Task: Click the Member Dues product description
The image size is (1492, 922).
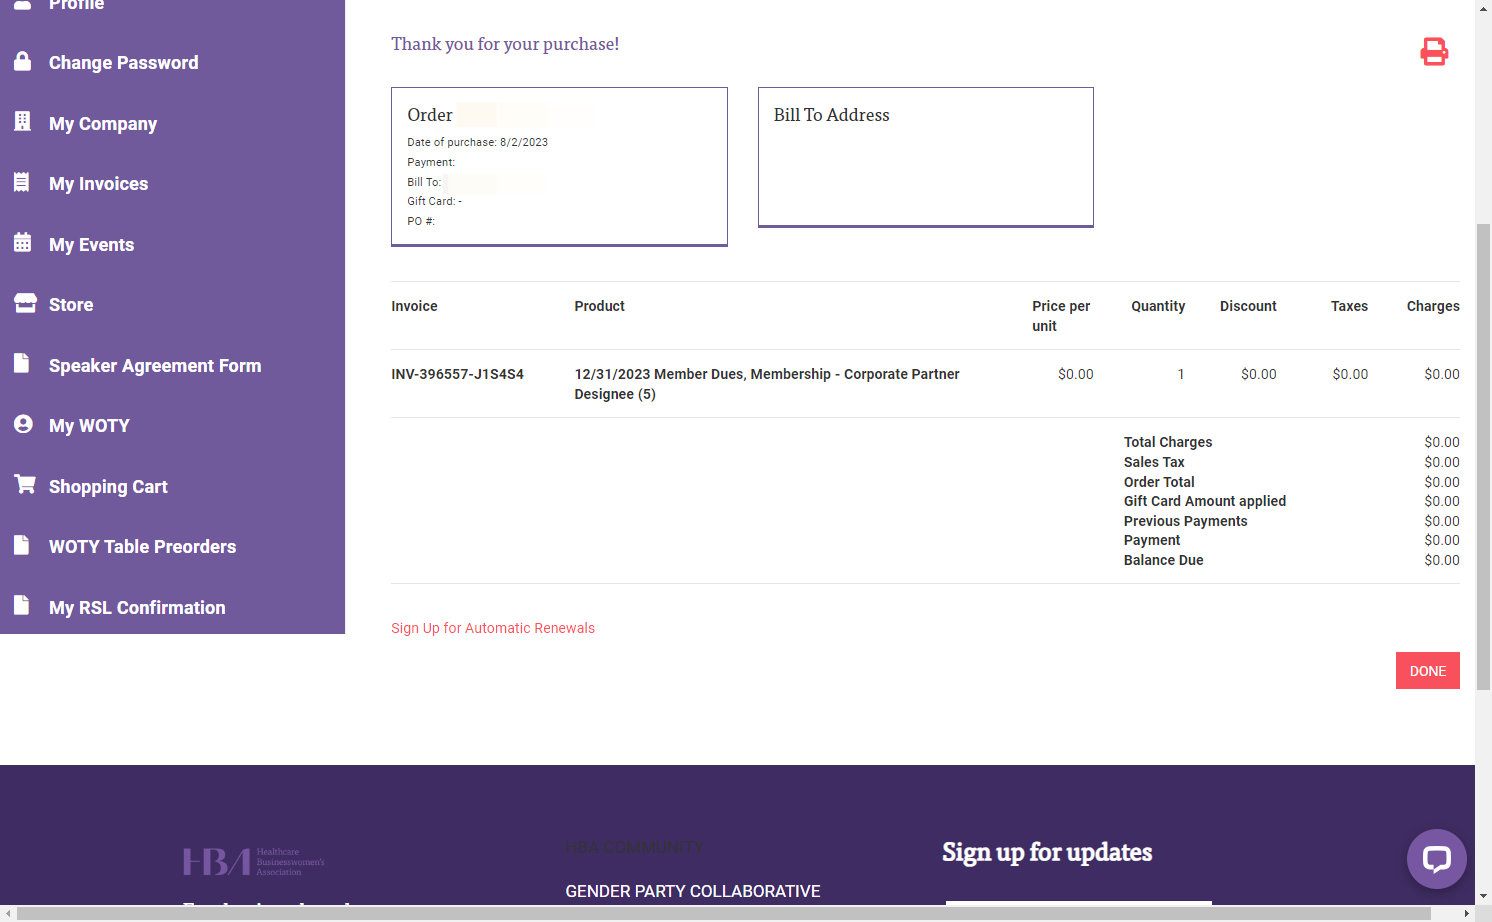Action: pos(766,384)
